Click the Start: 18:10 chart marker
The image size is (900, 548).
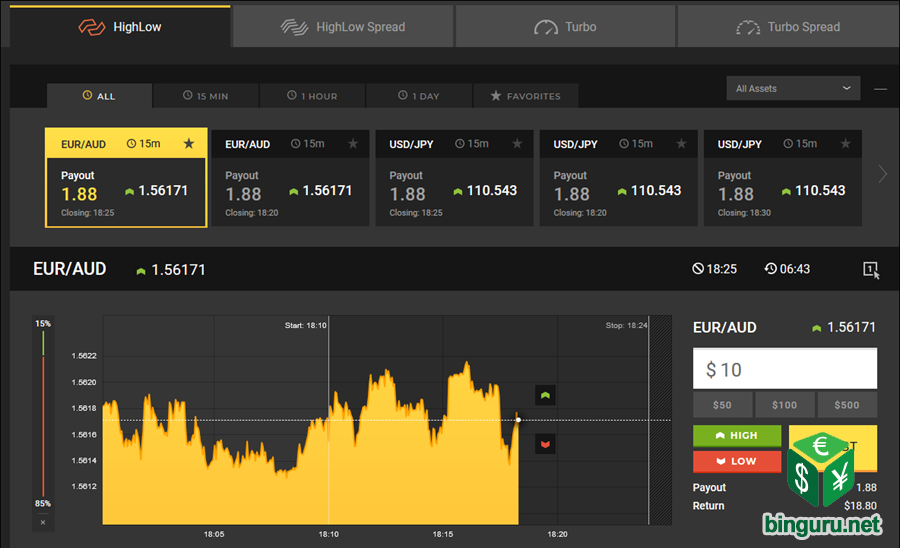click(x=306, y=325)
